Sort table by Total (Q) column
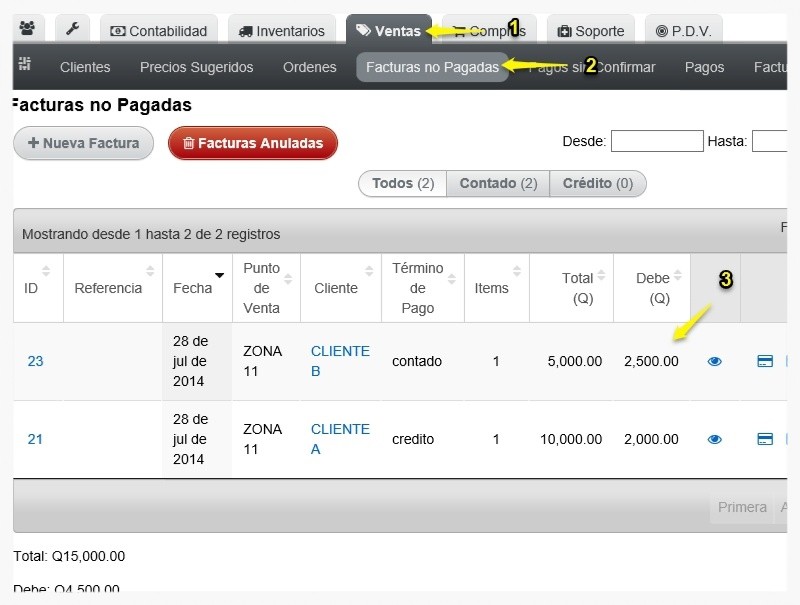Viewport: 800px width, 605px height. coord(571,288)
